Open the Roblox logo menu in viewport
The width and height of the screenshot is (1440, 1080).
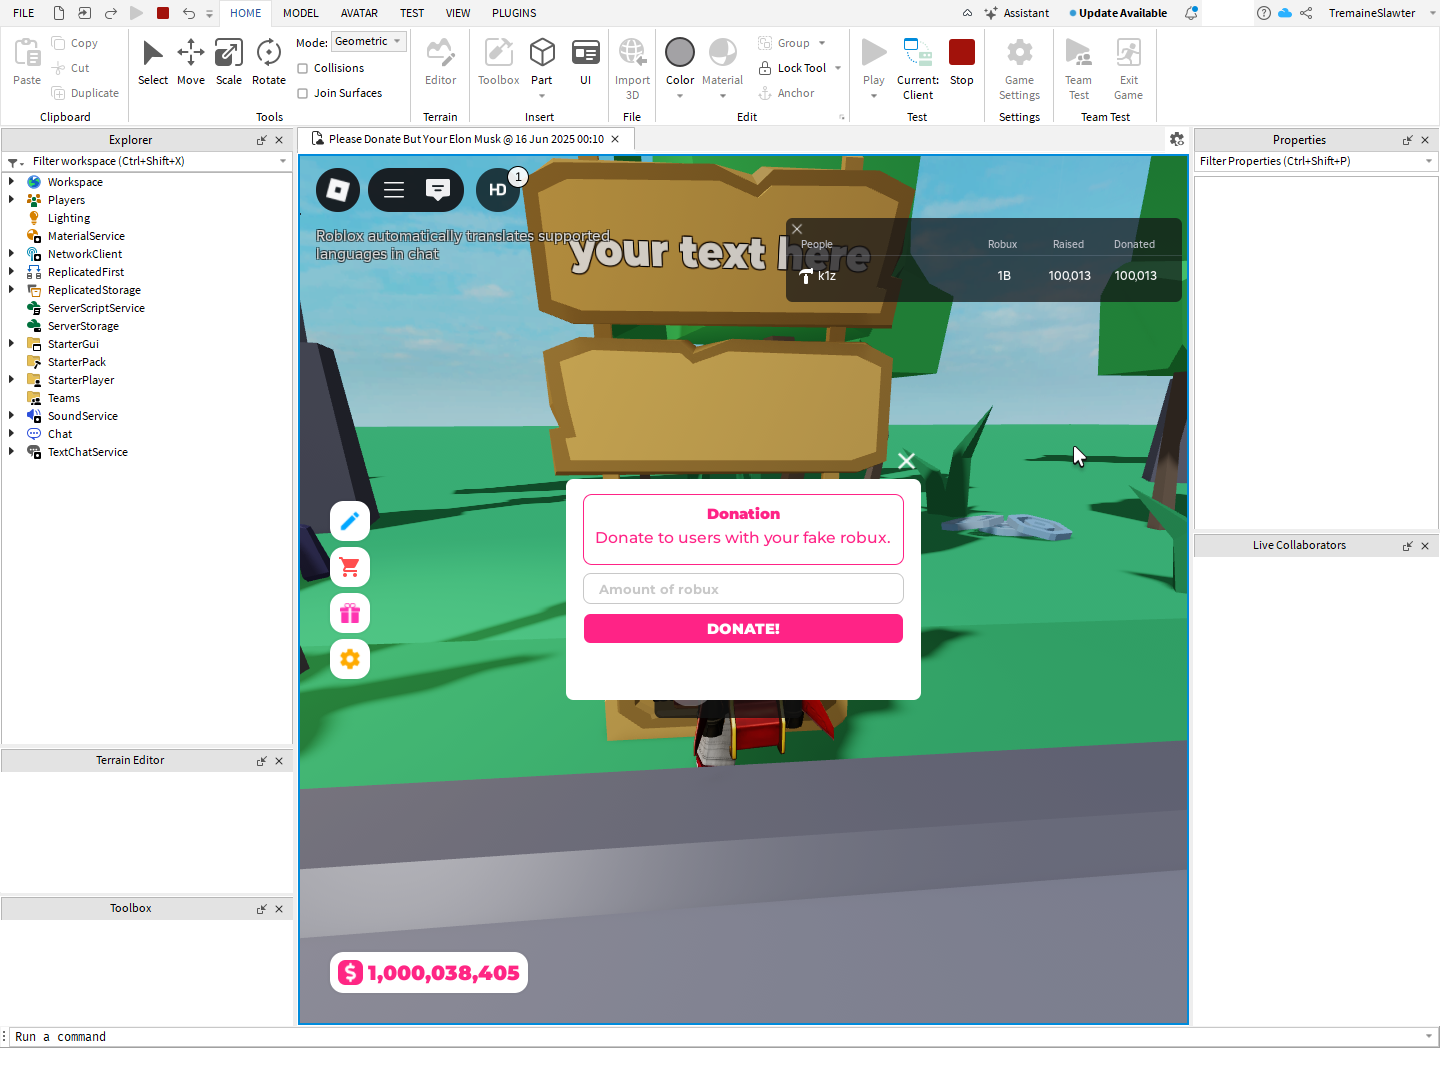coord(338,190)
